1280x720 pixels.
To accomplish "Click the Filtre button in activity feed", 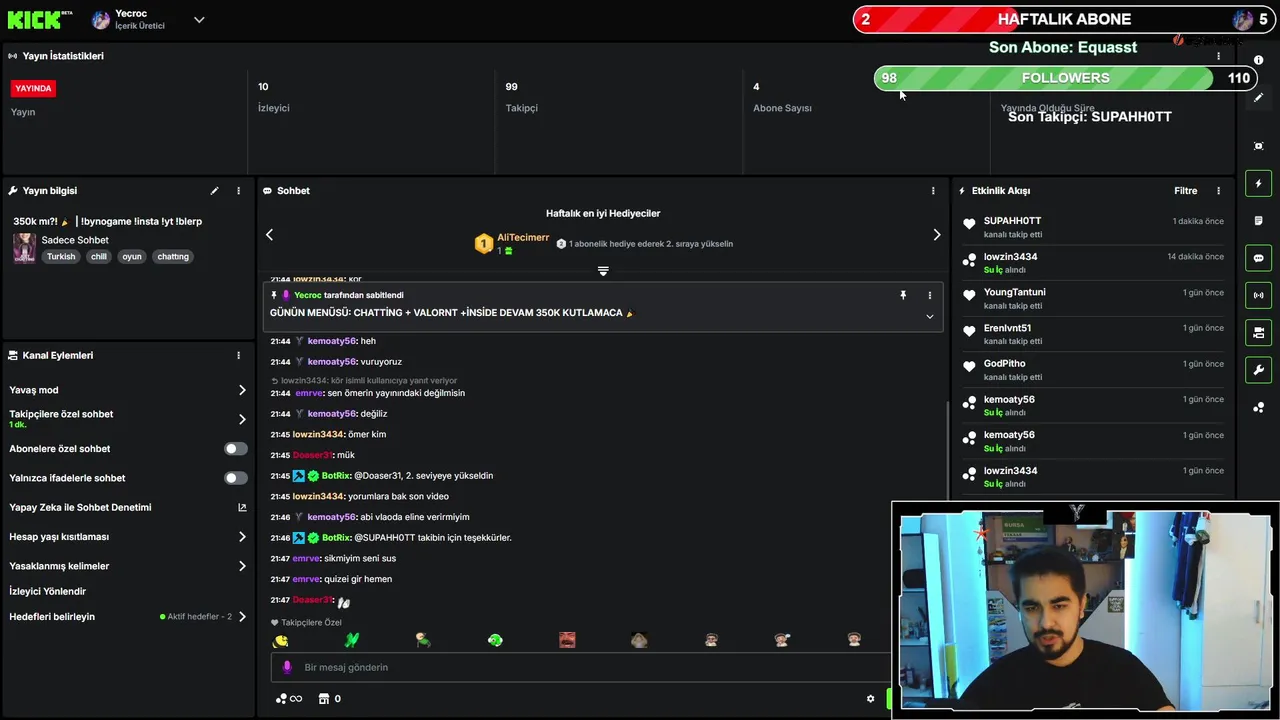I will click(x=1185, y=191).
